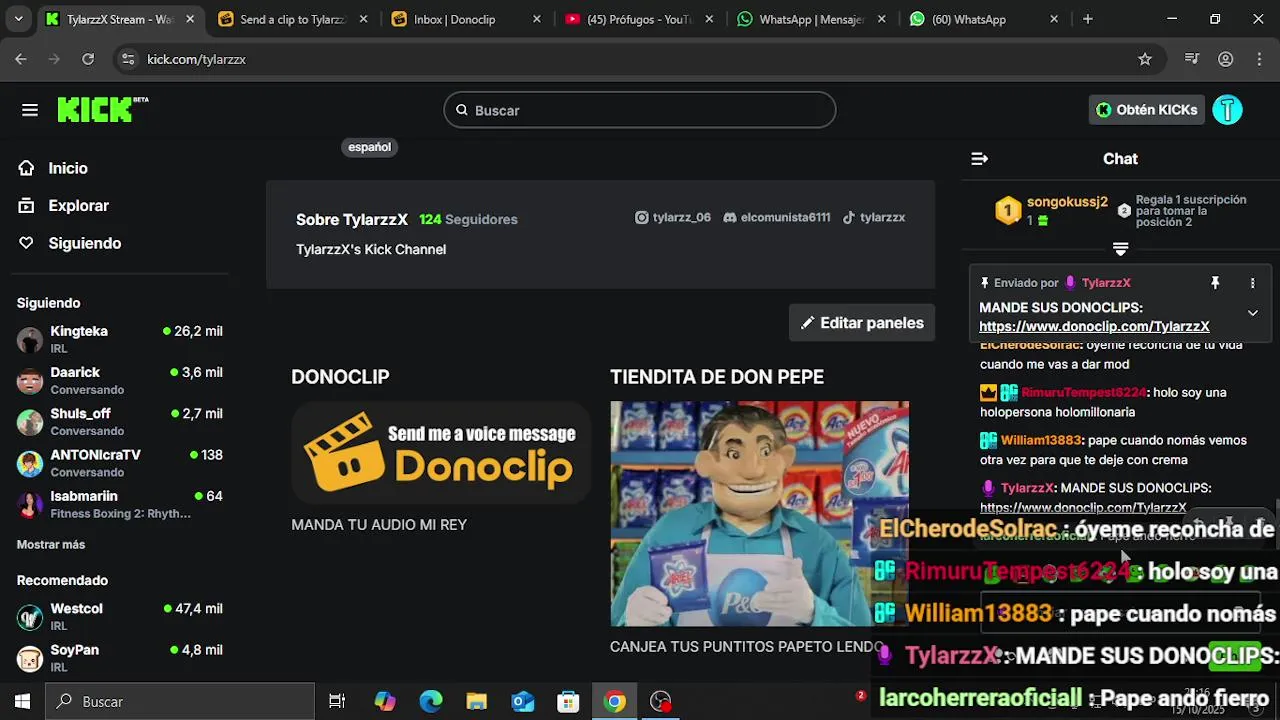Open Copilot from the taskbar
Screen dimensions: 1280x720
click(x=385, y=701)
